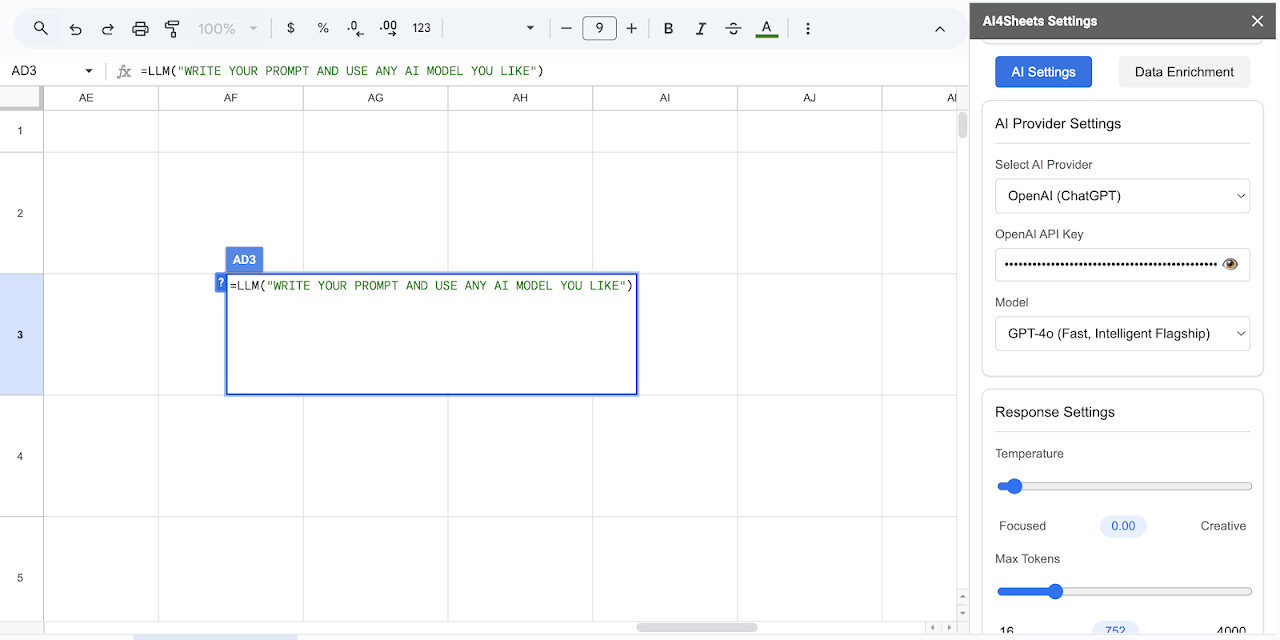Select column header AG
Viewport: 1280px width, 640px height.
[376, 98]
